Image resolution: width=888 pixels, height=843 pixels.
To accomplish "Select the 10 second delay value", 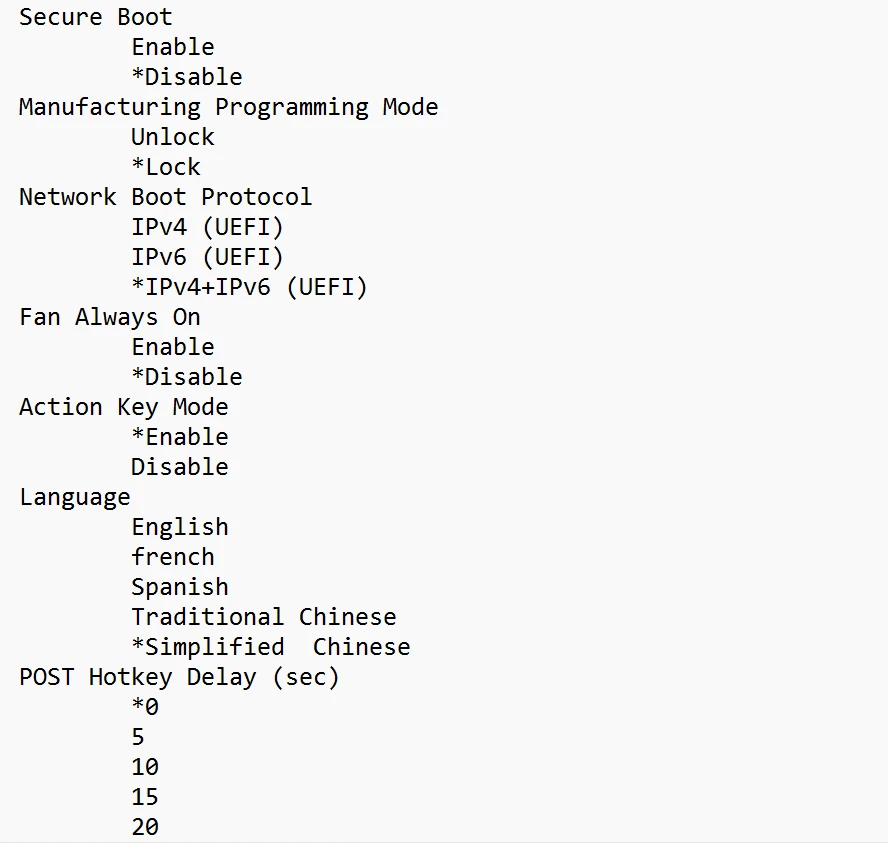I will pos(145,767).
